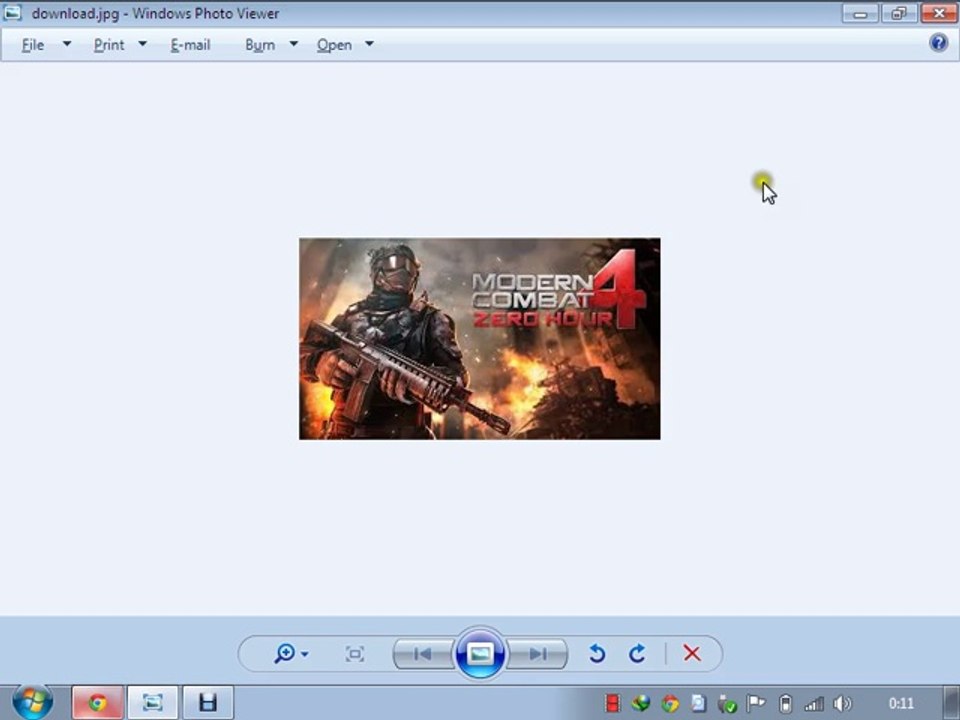The width and height of the screenshot is (960, 720).
Task: Open Photo Viewer help icon
Action: click(938, 42)
